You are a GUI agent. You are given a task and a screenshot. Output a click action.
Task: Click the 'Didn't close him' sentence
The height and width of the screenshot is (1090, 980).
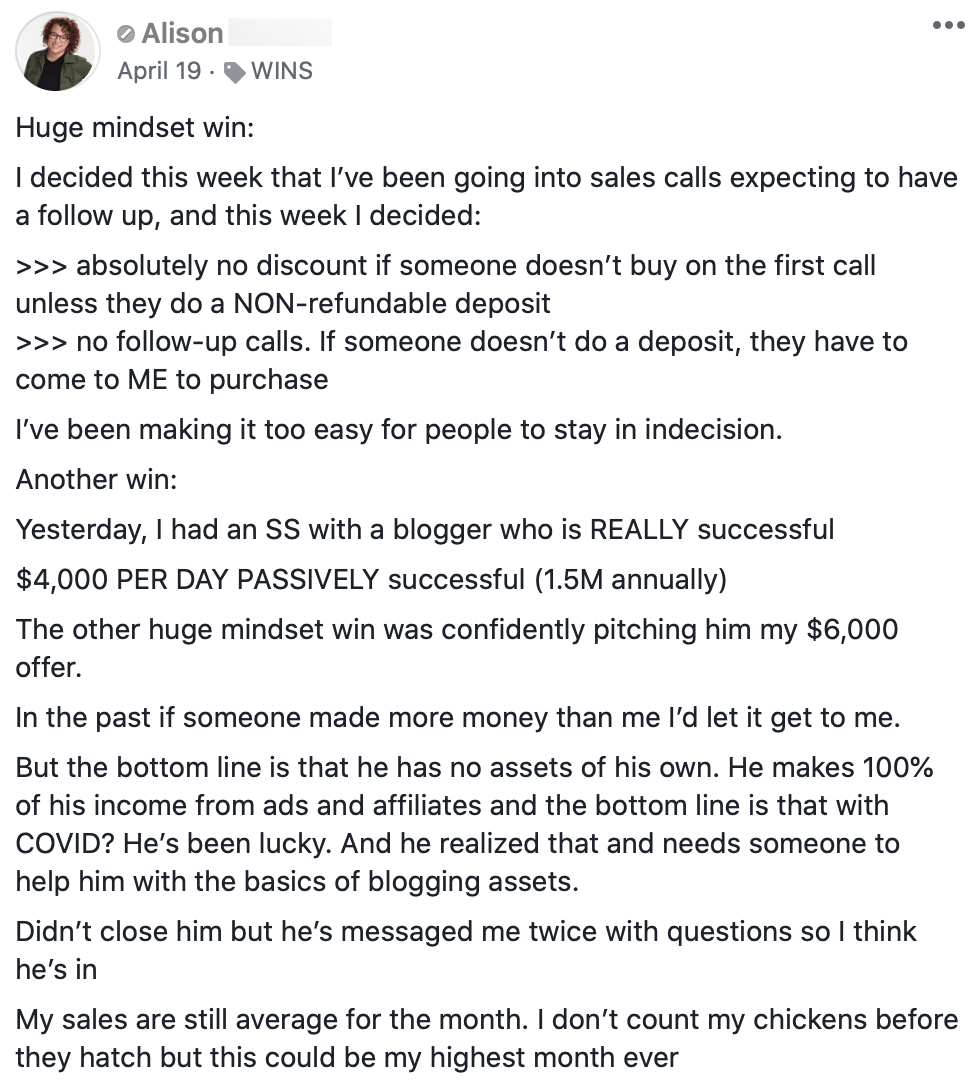click(465, 932)
